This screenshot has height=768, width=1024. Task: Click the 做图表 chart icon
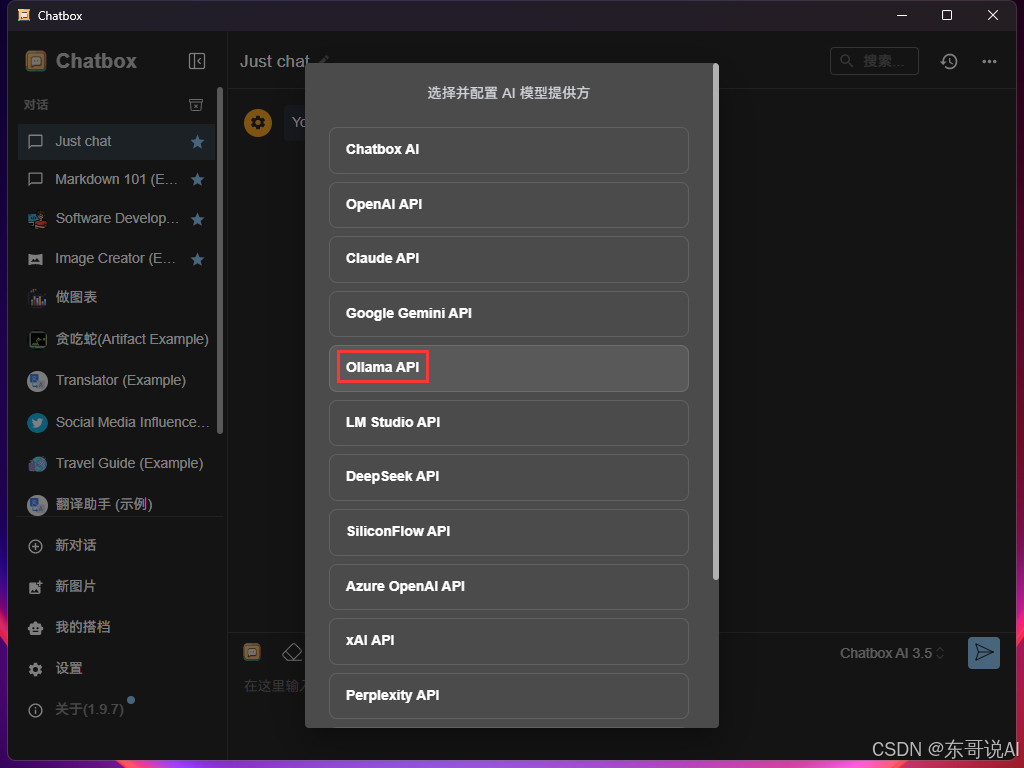pyautogui.click(x=37, y=298)
